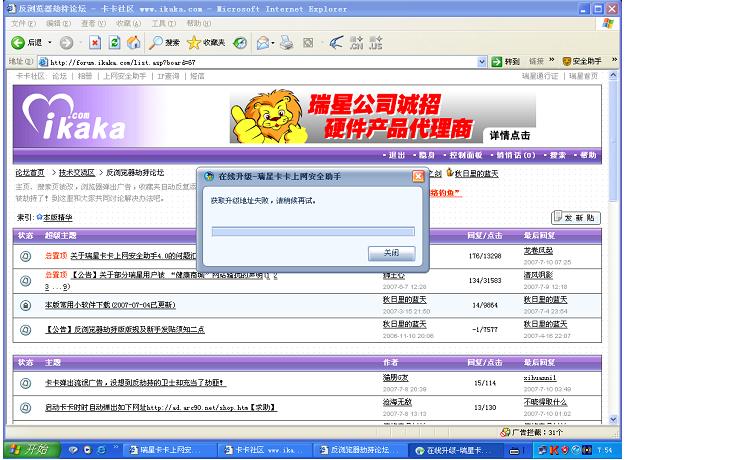The height and width of the screenshot is (460, 742).
Task: Open the Back button history dropdown arrow
Action: tap(50, 43)
